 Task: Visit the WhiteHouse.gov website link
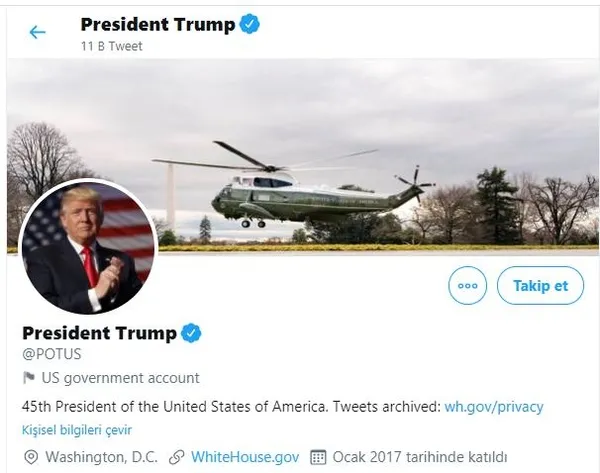click(244, 457)
